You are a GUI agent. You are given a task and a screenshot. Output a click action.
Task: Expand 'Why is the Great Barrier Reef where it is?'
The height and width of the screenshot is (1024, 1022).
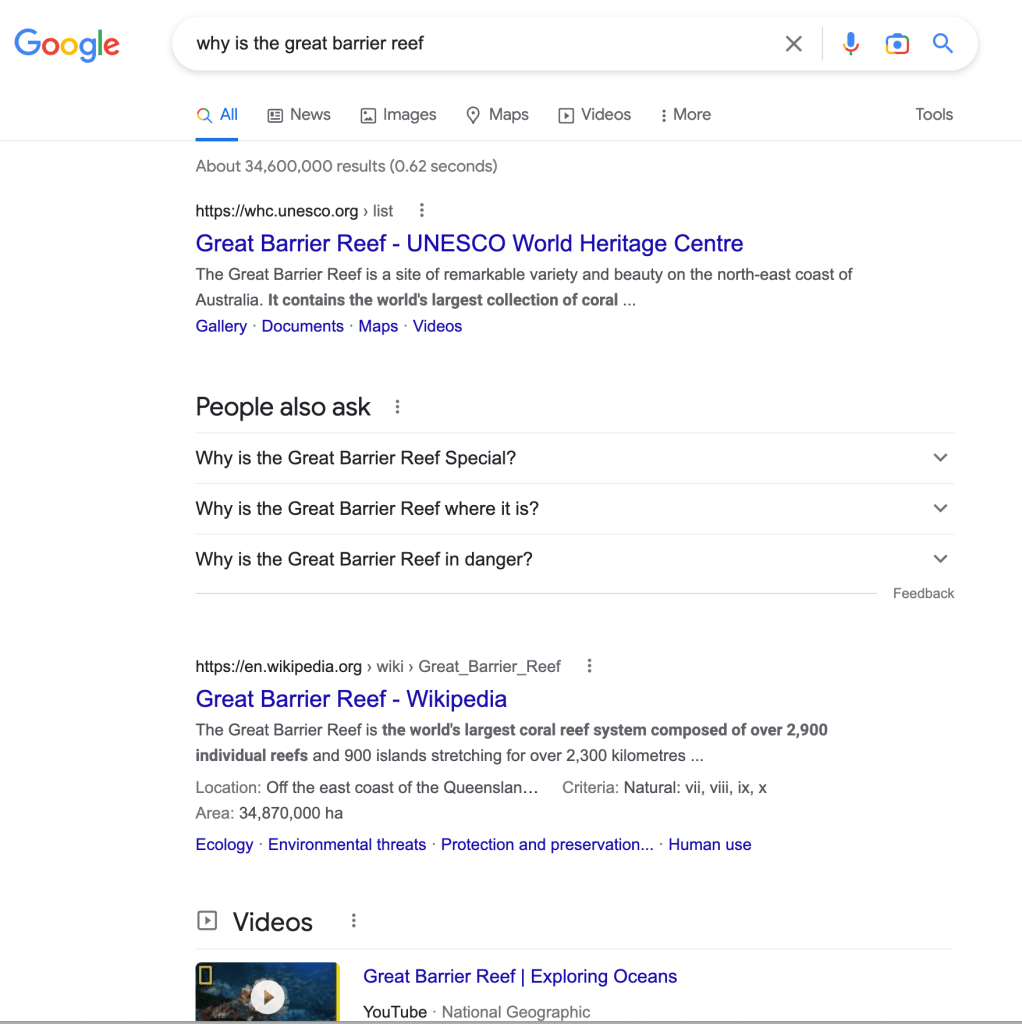[940, 508]
